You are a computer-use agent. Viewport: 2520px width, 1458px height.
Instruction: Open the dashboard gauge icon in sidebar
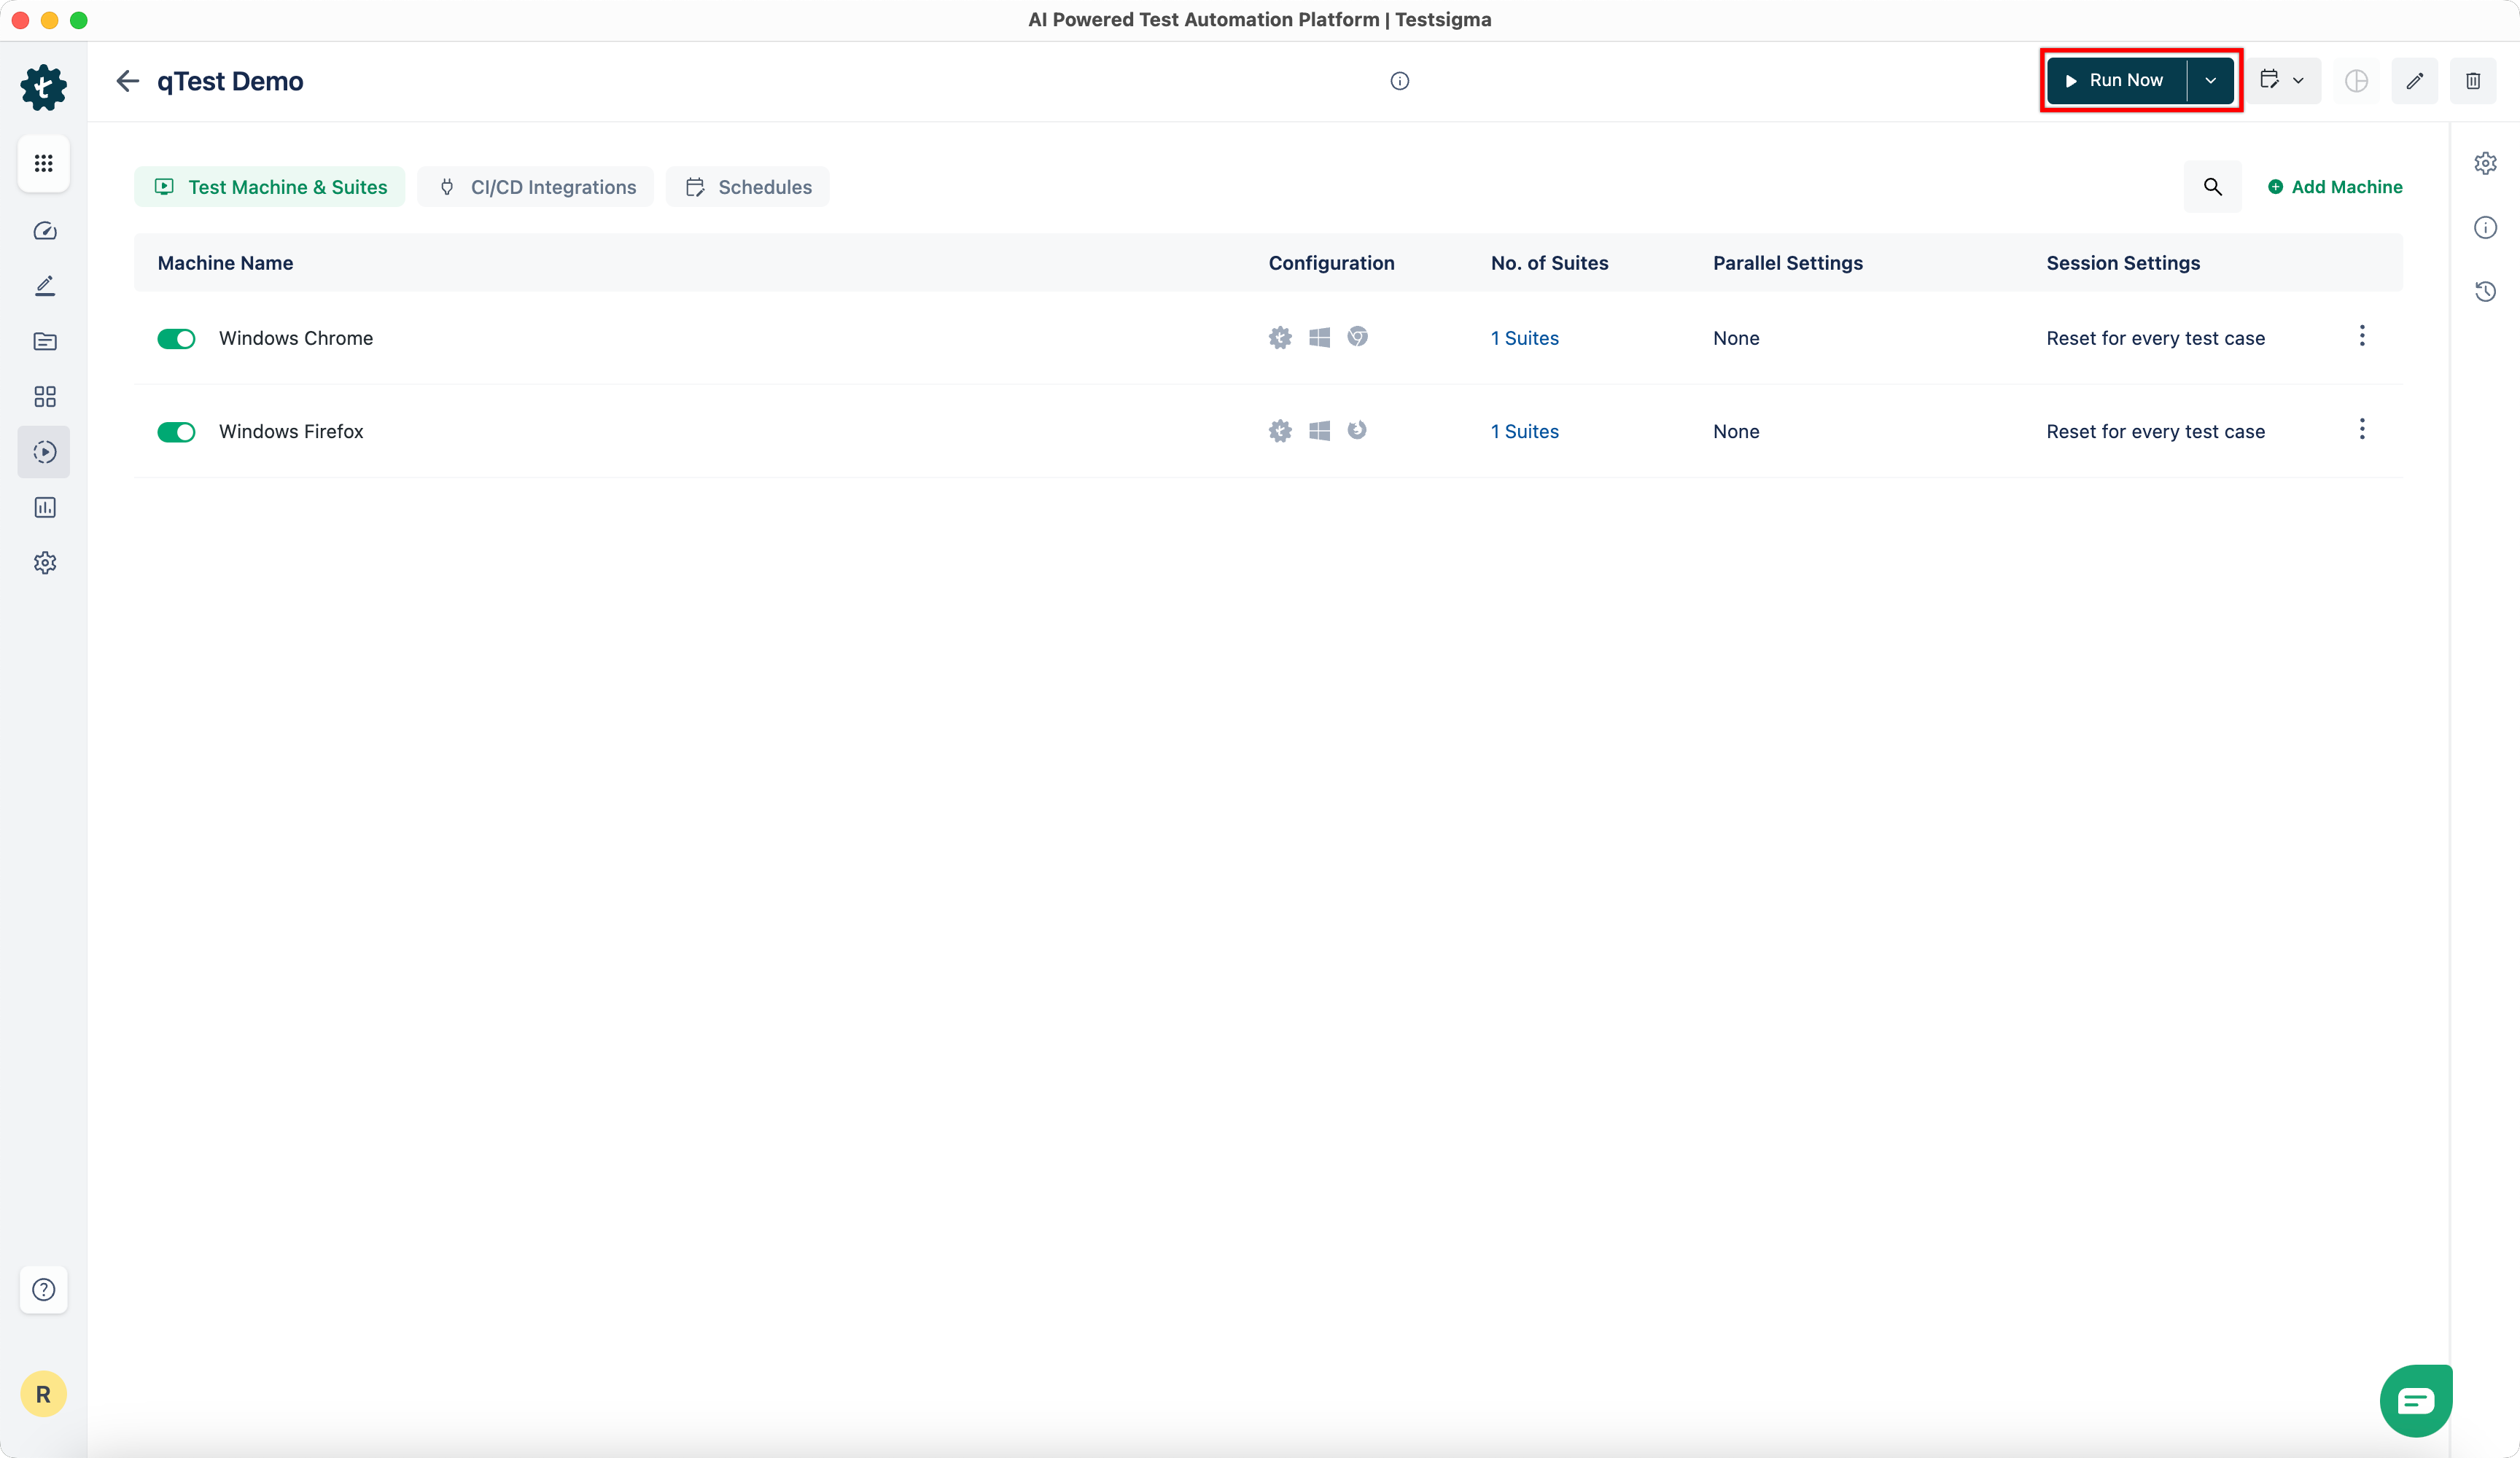click(44, 231)
